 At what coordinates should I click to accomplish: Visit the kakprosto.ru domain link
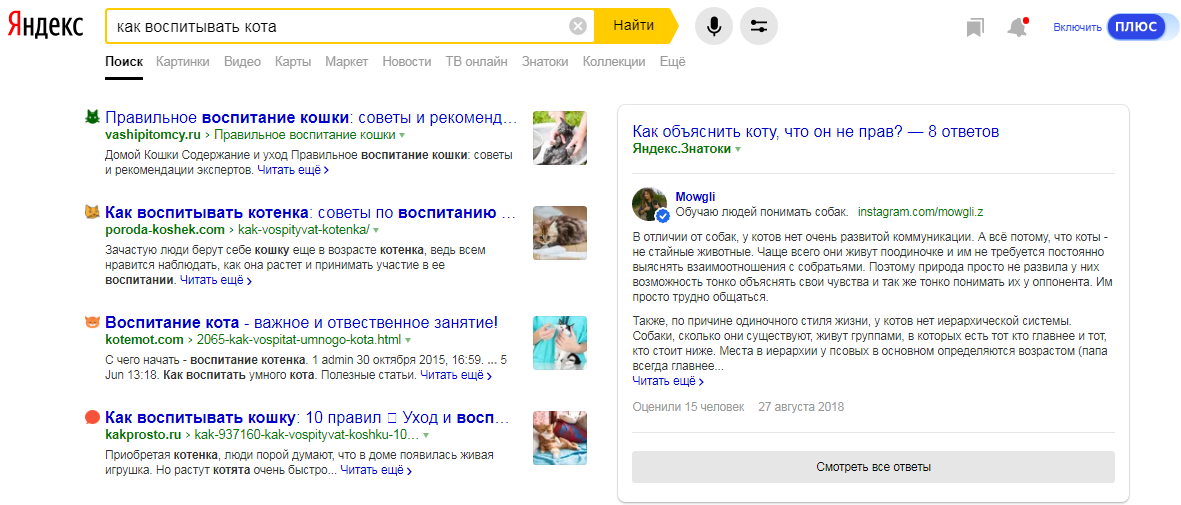(143, 435)
